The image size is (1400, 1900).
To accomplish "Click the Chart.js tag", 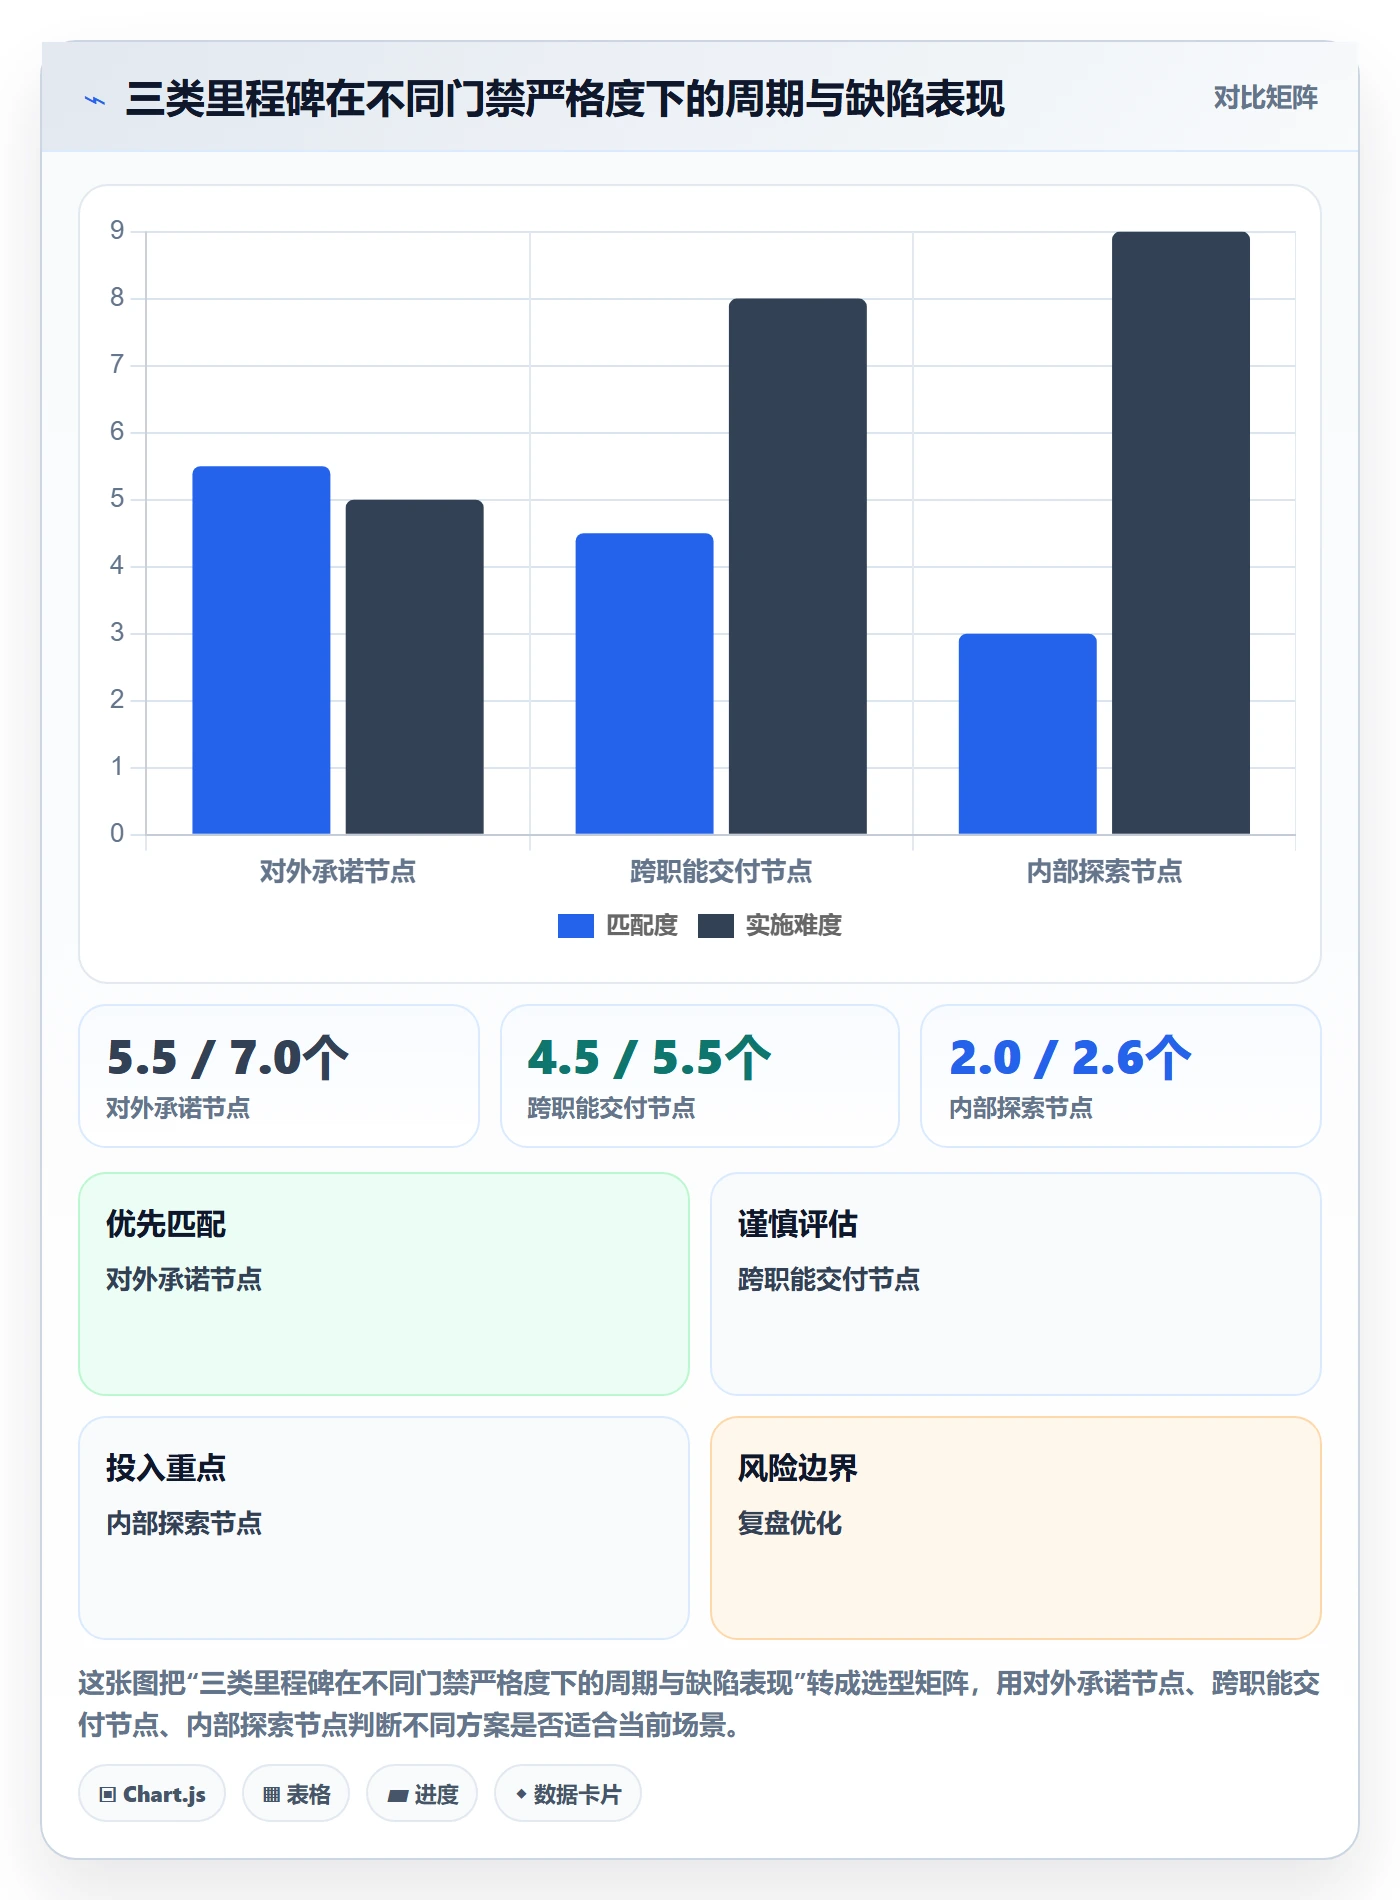I will (152, 1794).
